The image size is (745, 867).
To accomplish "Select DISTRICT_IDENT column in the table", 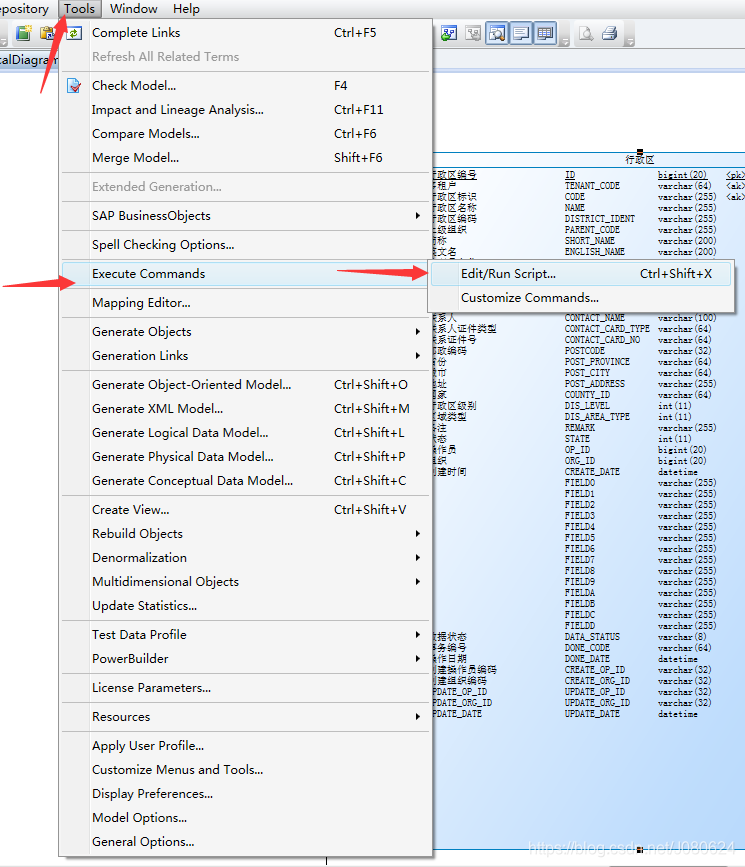I will tap(600, 219).
